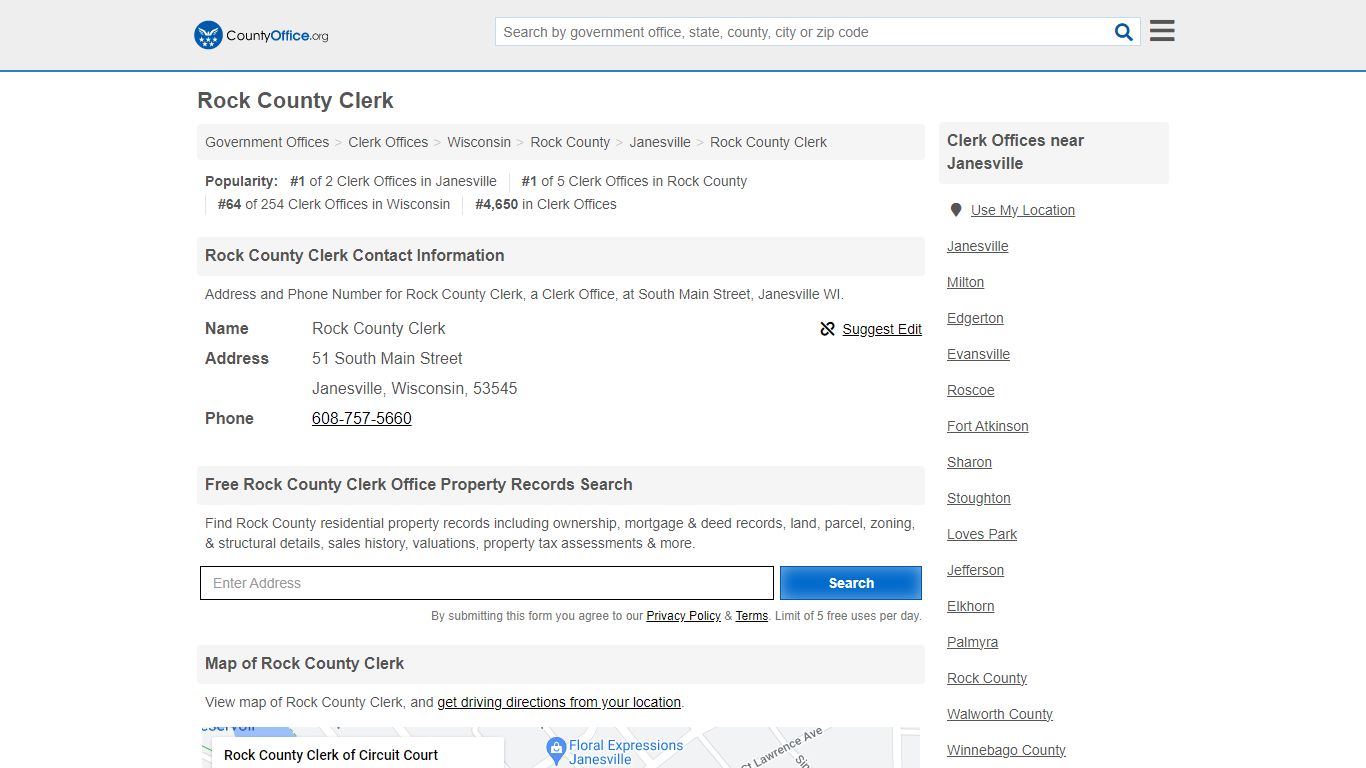Open Roscoe clerk offices link
This screenshot has height=768, width=1366.
(971, 390)
